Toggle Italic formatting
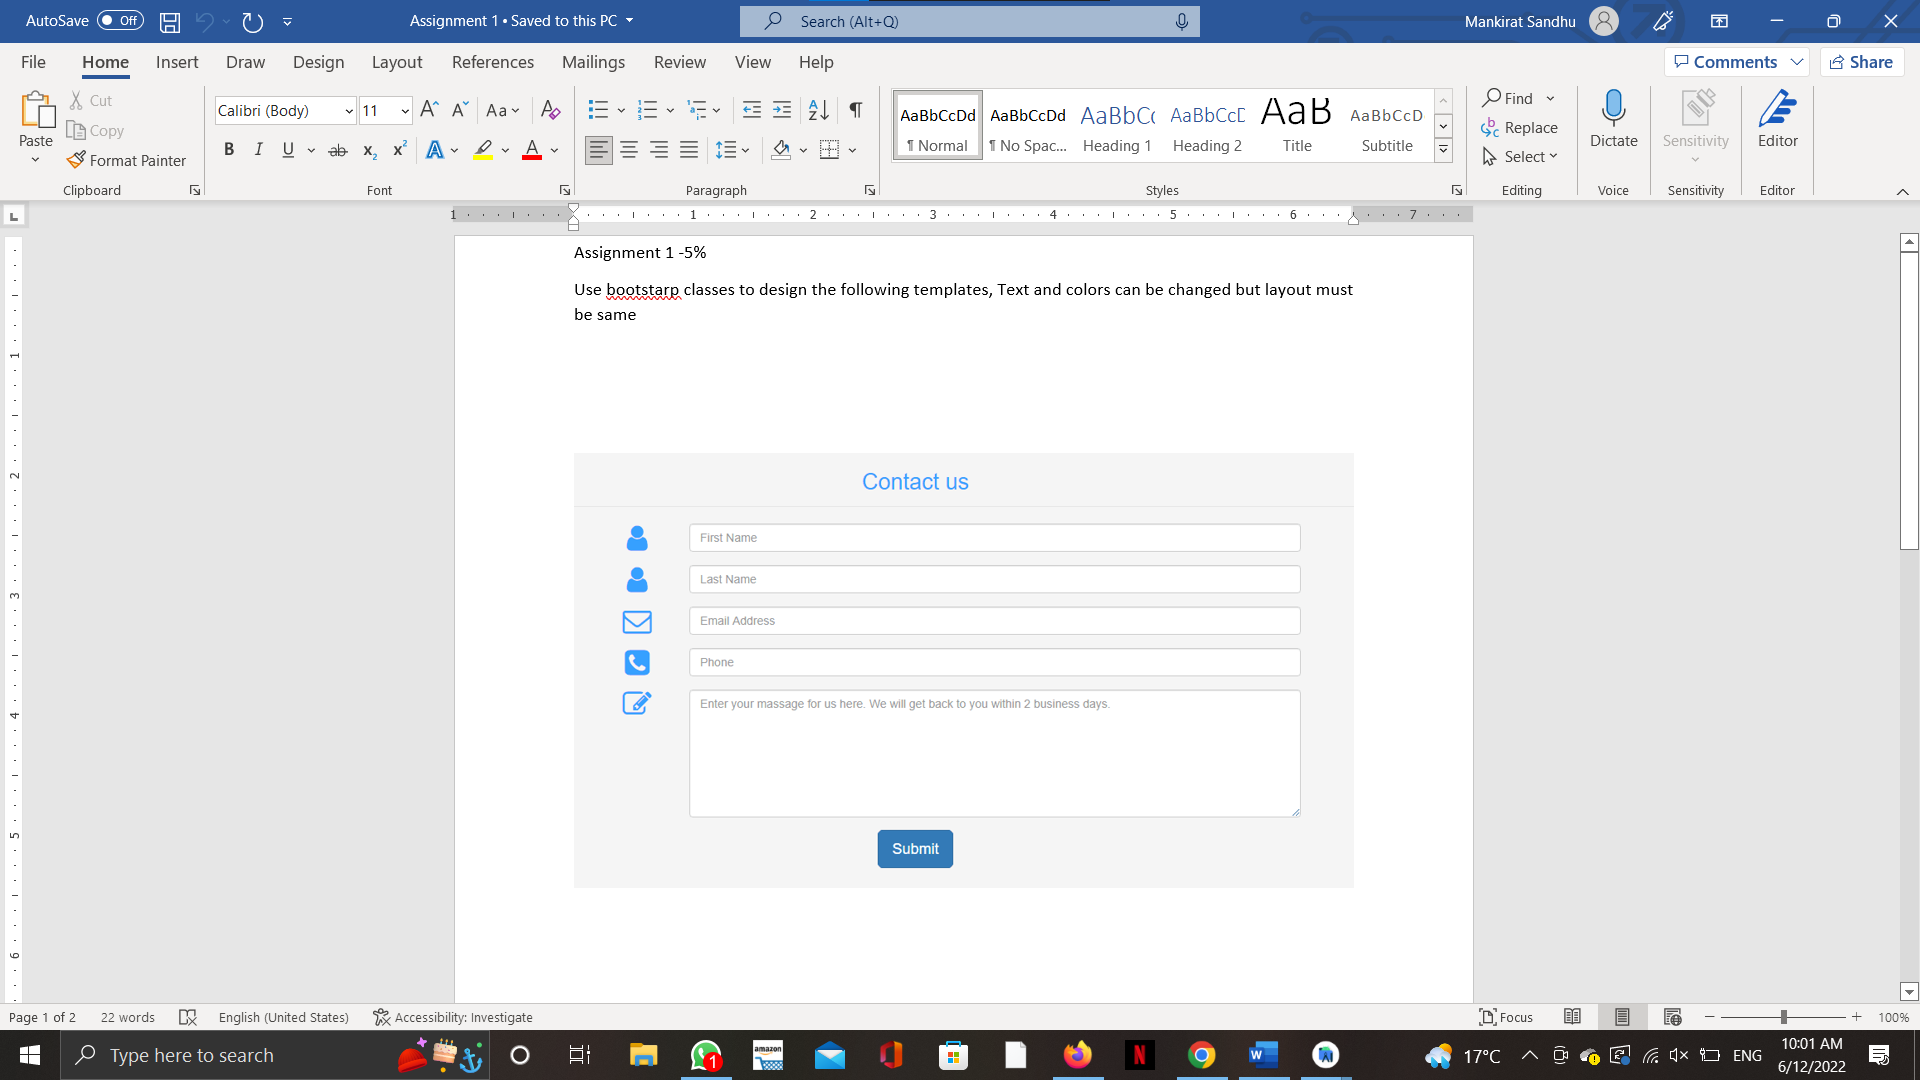Screen dimensions: 1920x1080 click(258, 150)
